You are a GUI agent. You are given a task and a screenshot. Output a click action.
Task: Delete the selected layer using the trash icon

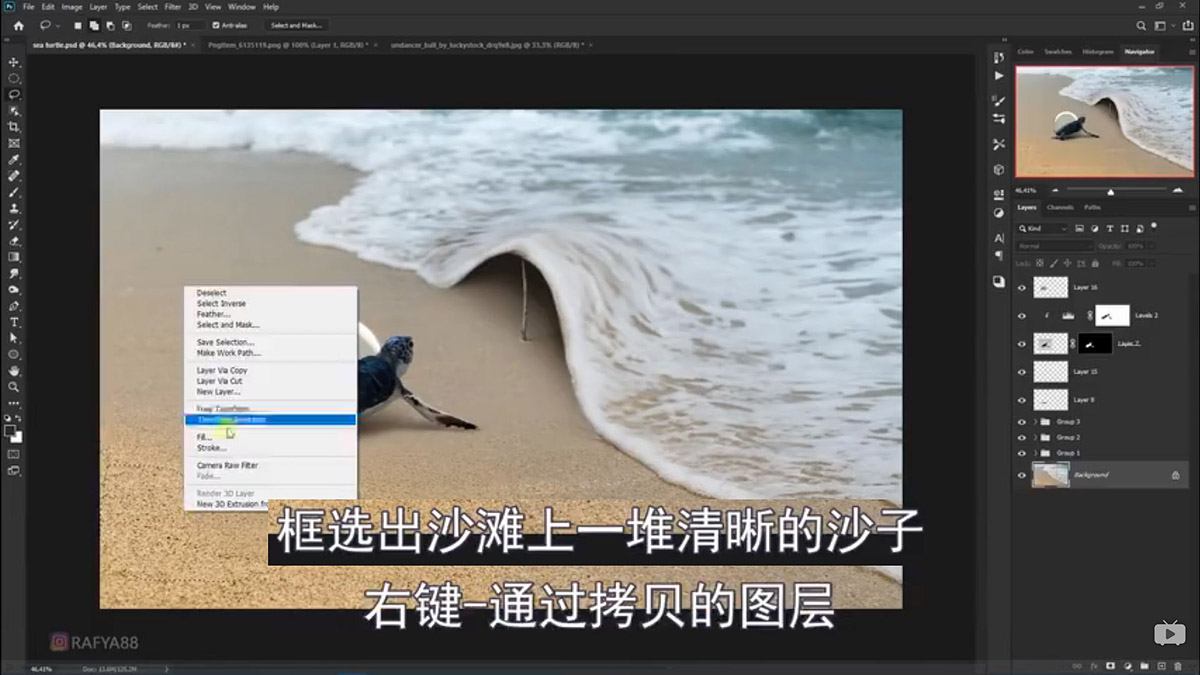coord(1178,664)
